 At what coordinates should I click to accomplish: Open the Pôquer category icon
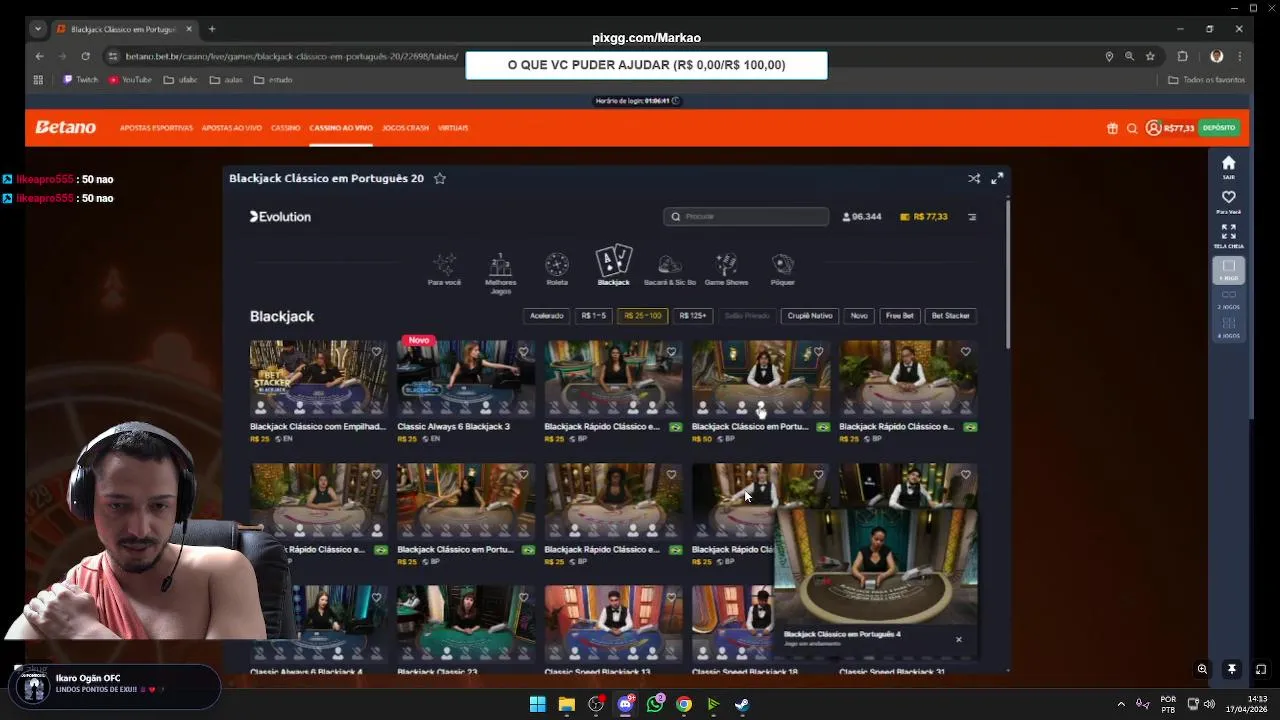pos(783,268)
